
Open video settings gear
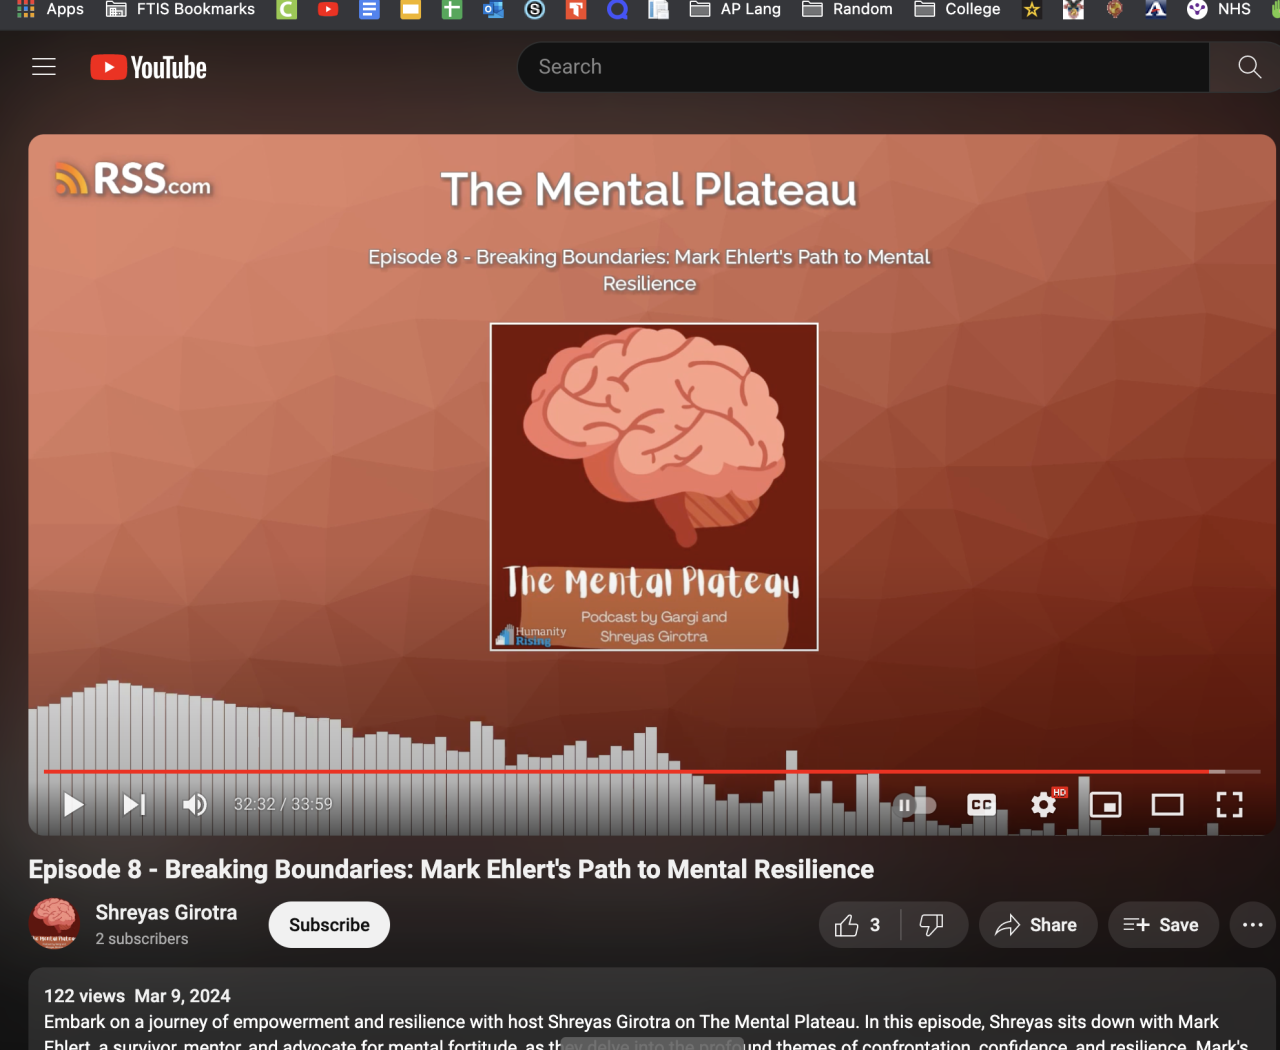(1044, 805)
